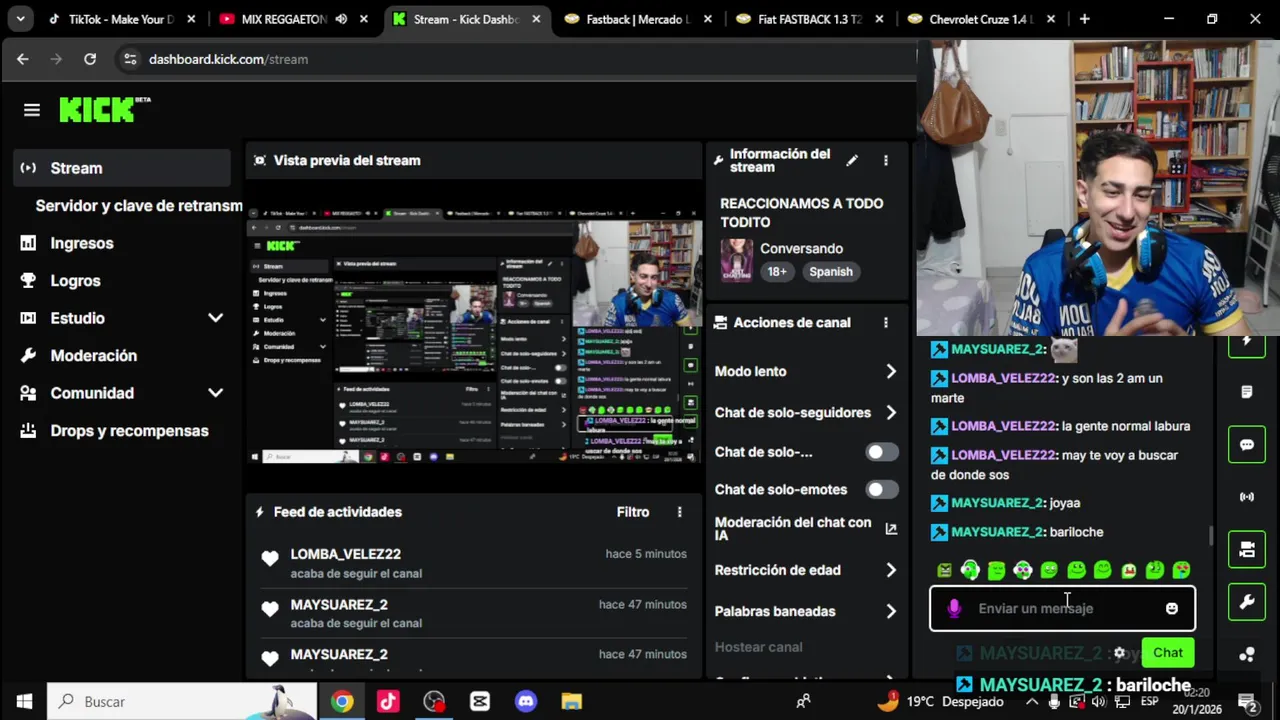The width and height of the screenshot is (1280, 720).
Task: Open Chat de solo-seguidores settings
Action: point(806,413)
